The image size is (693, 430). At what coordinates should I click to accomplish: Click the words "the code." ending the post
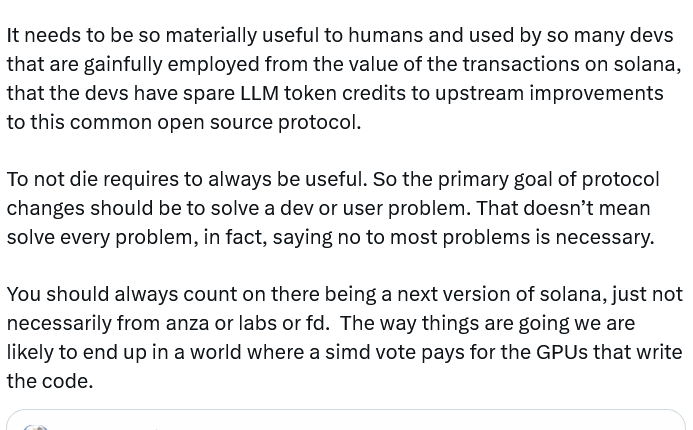pos(50,381)
